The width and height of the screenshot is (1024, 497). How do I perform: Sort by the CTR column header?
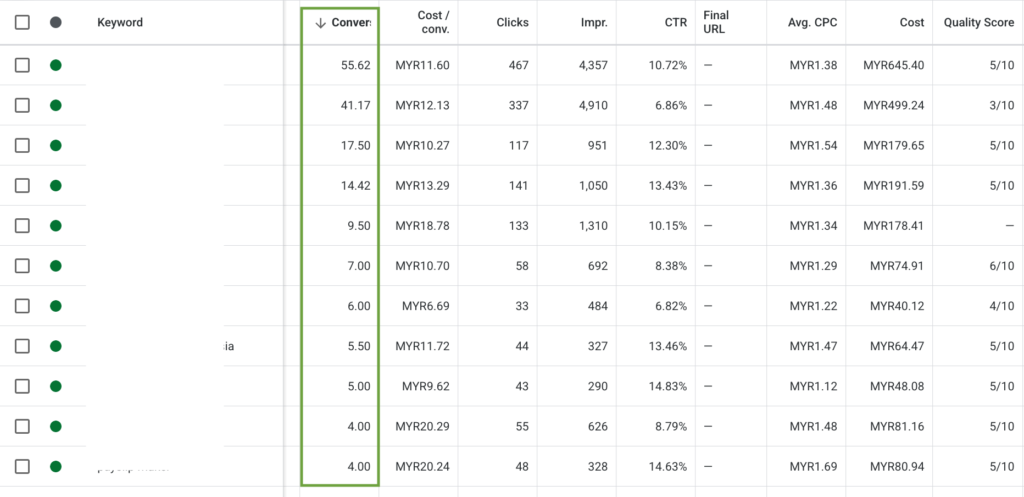click(x=675, y=23)
